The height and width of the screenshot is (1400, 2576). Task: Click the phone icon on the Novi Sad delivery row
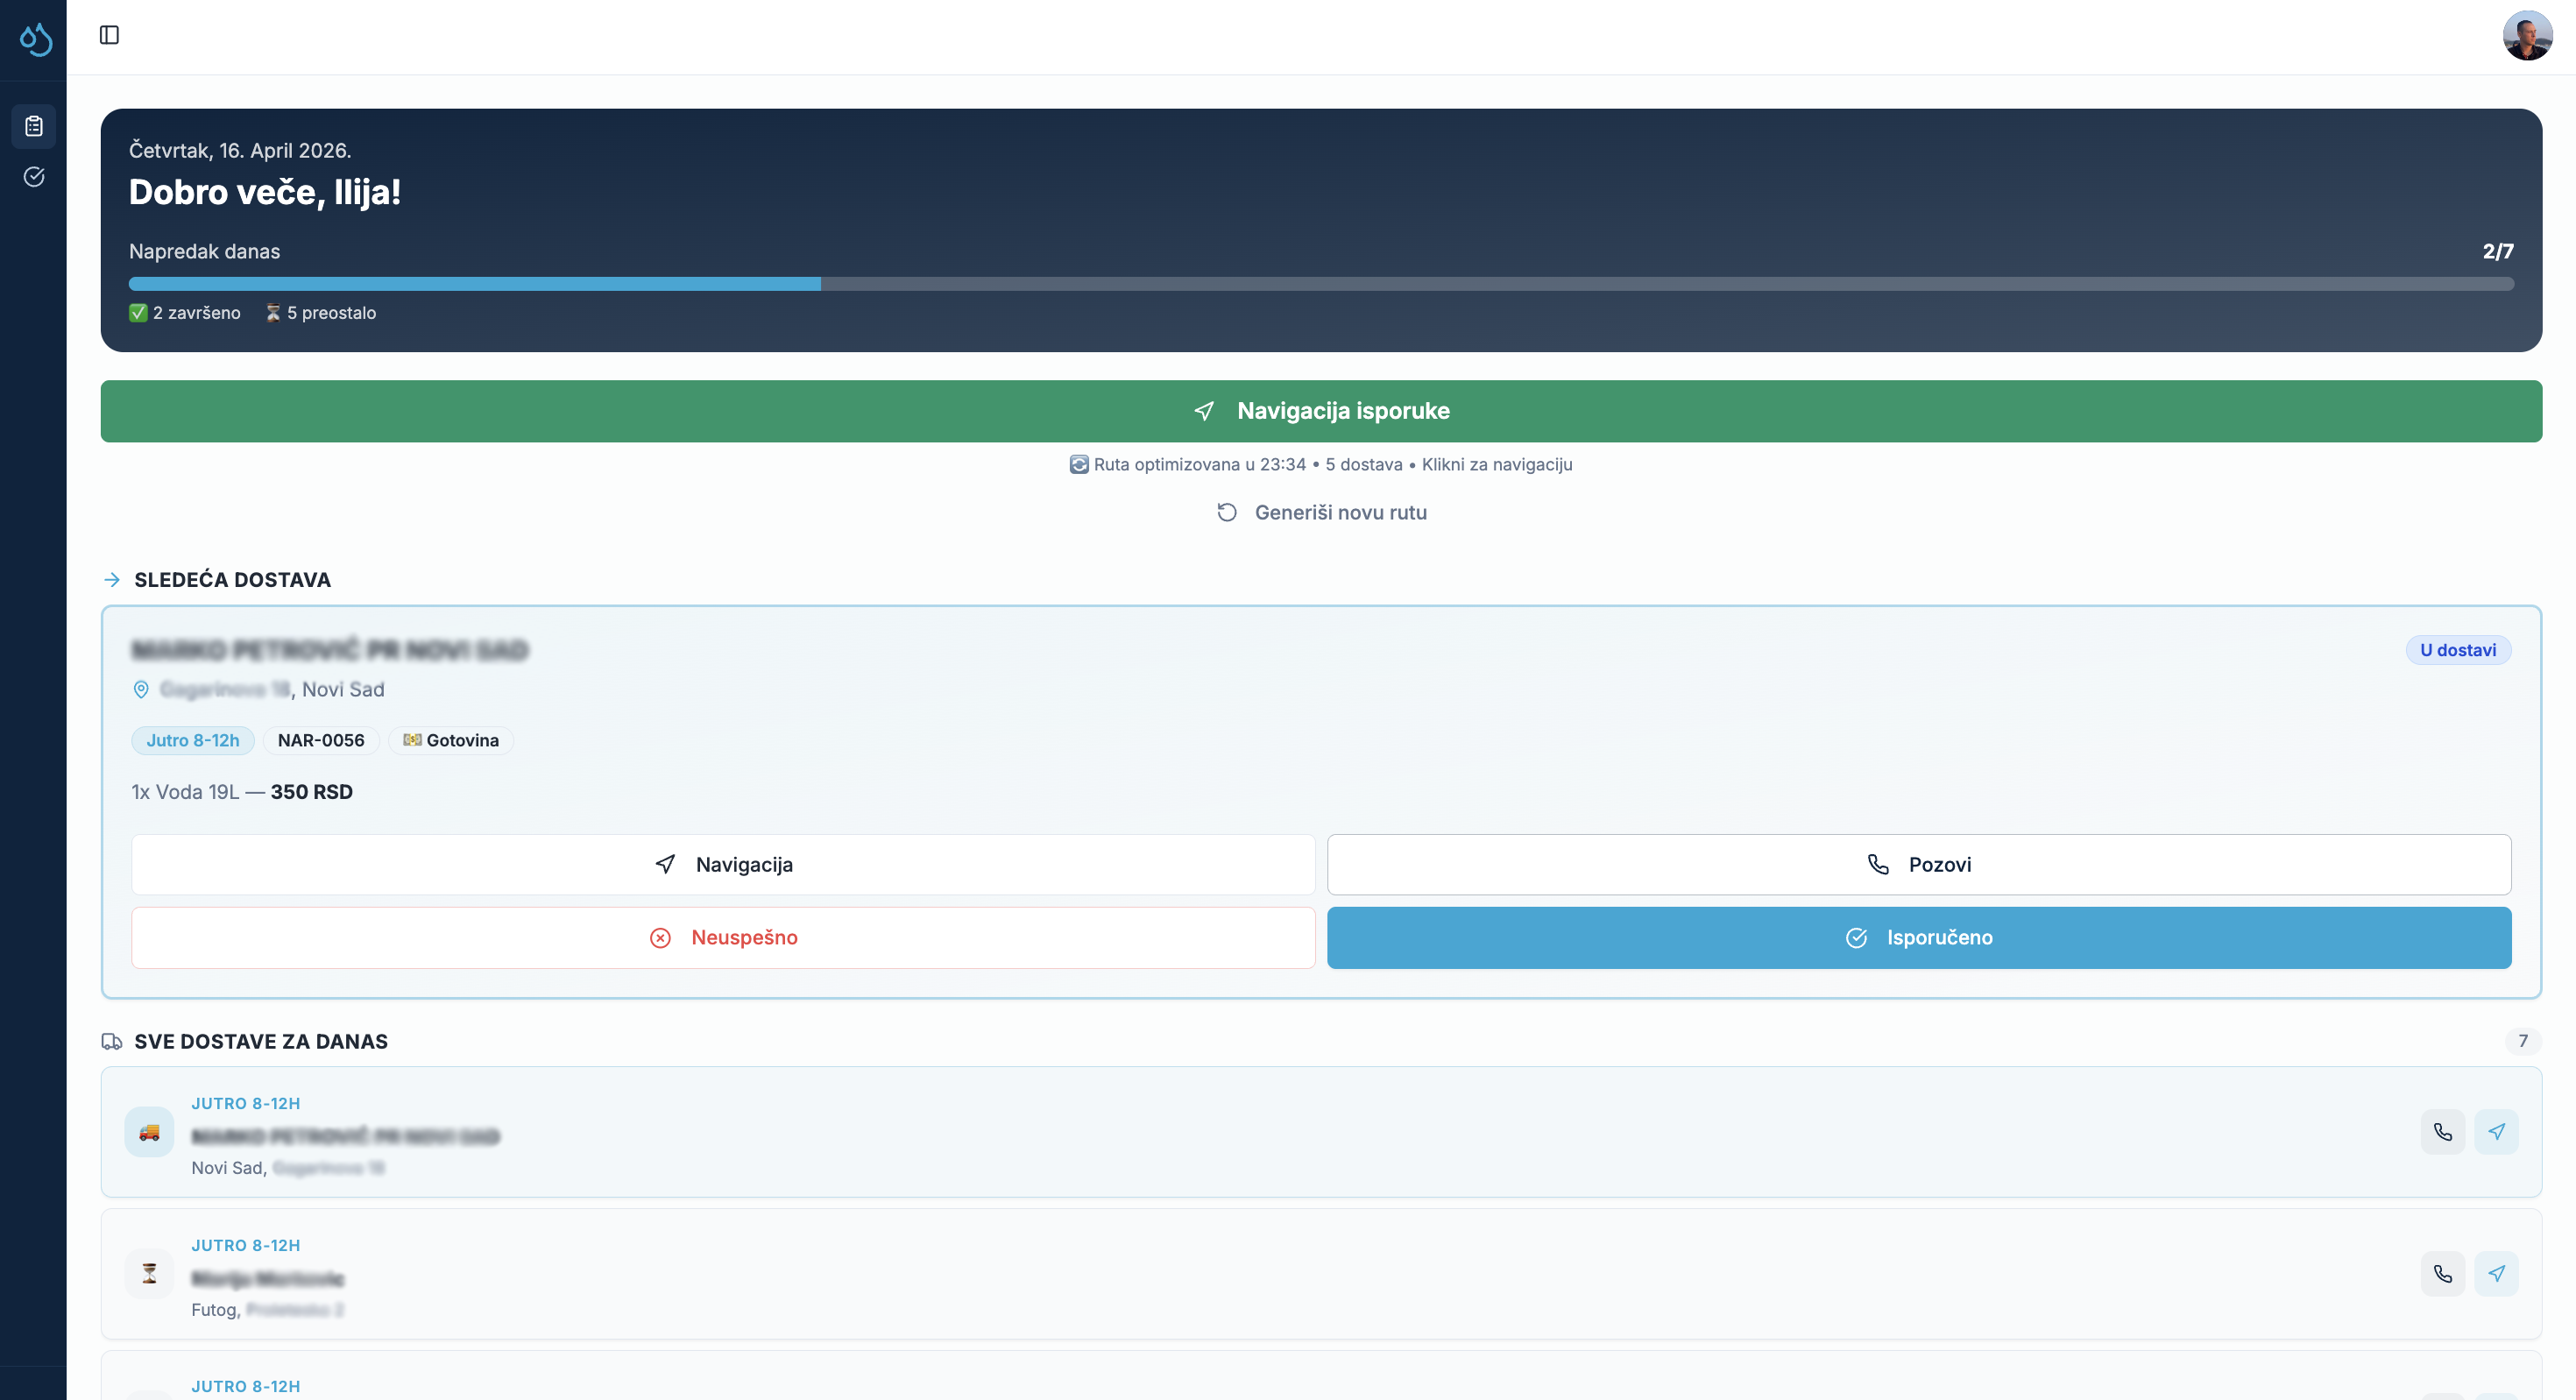click(x=2443, y=1132)
